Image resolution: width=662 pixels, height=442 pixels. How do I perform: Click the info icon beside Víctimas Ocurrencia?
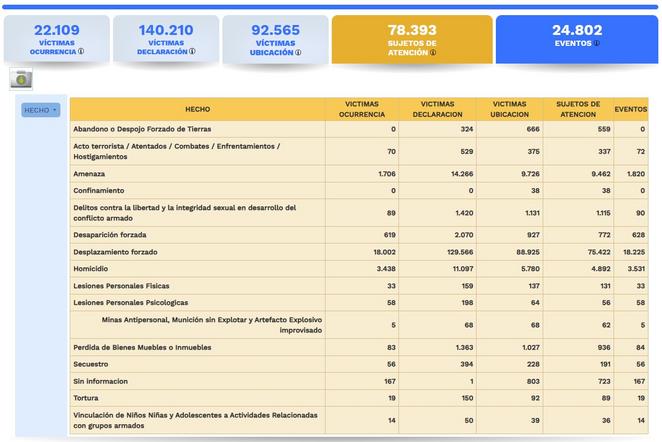tap(81, 52)
